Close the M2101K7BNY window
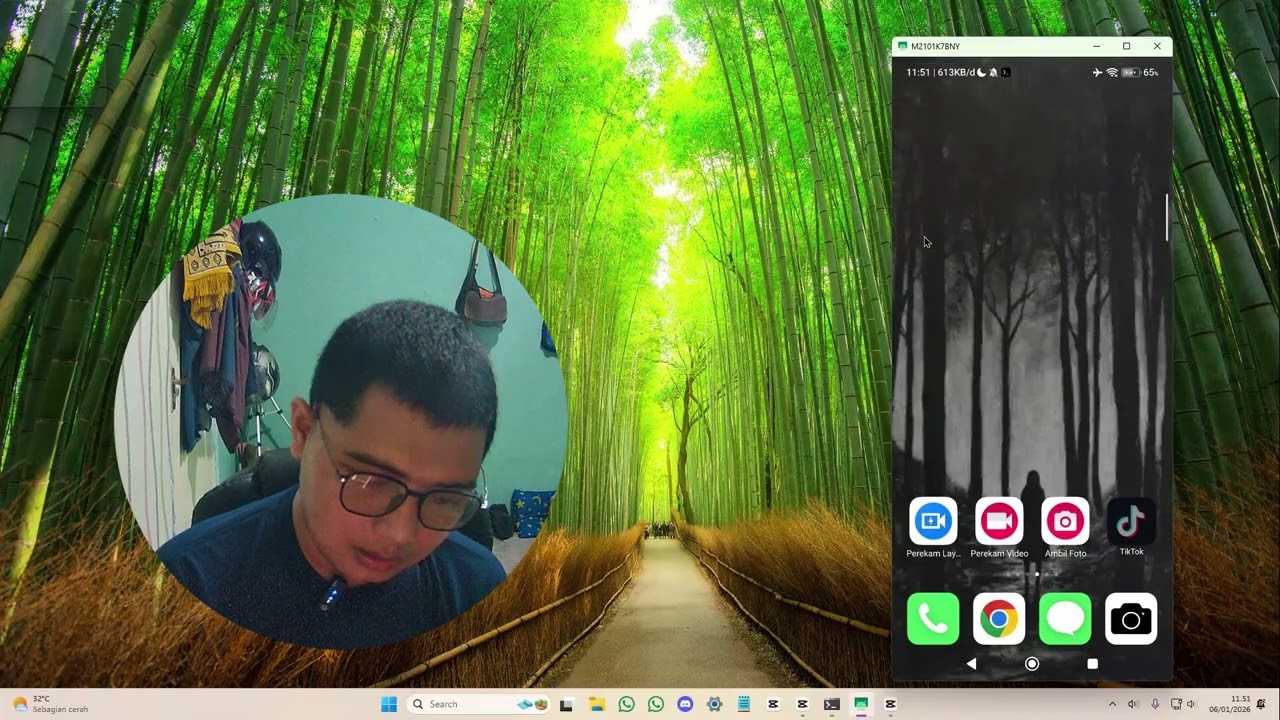The width and height of the screenshot is (1280, 720). [1157, 46]
